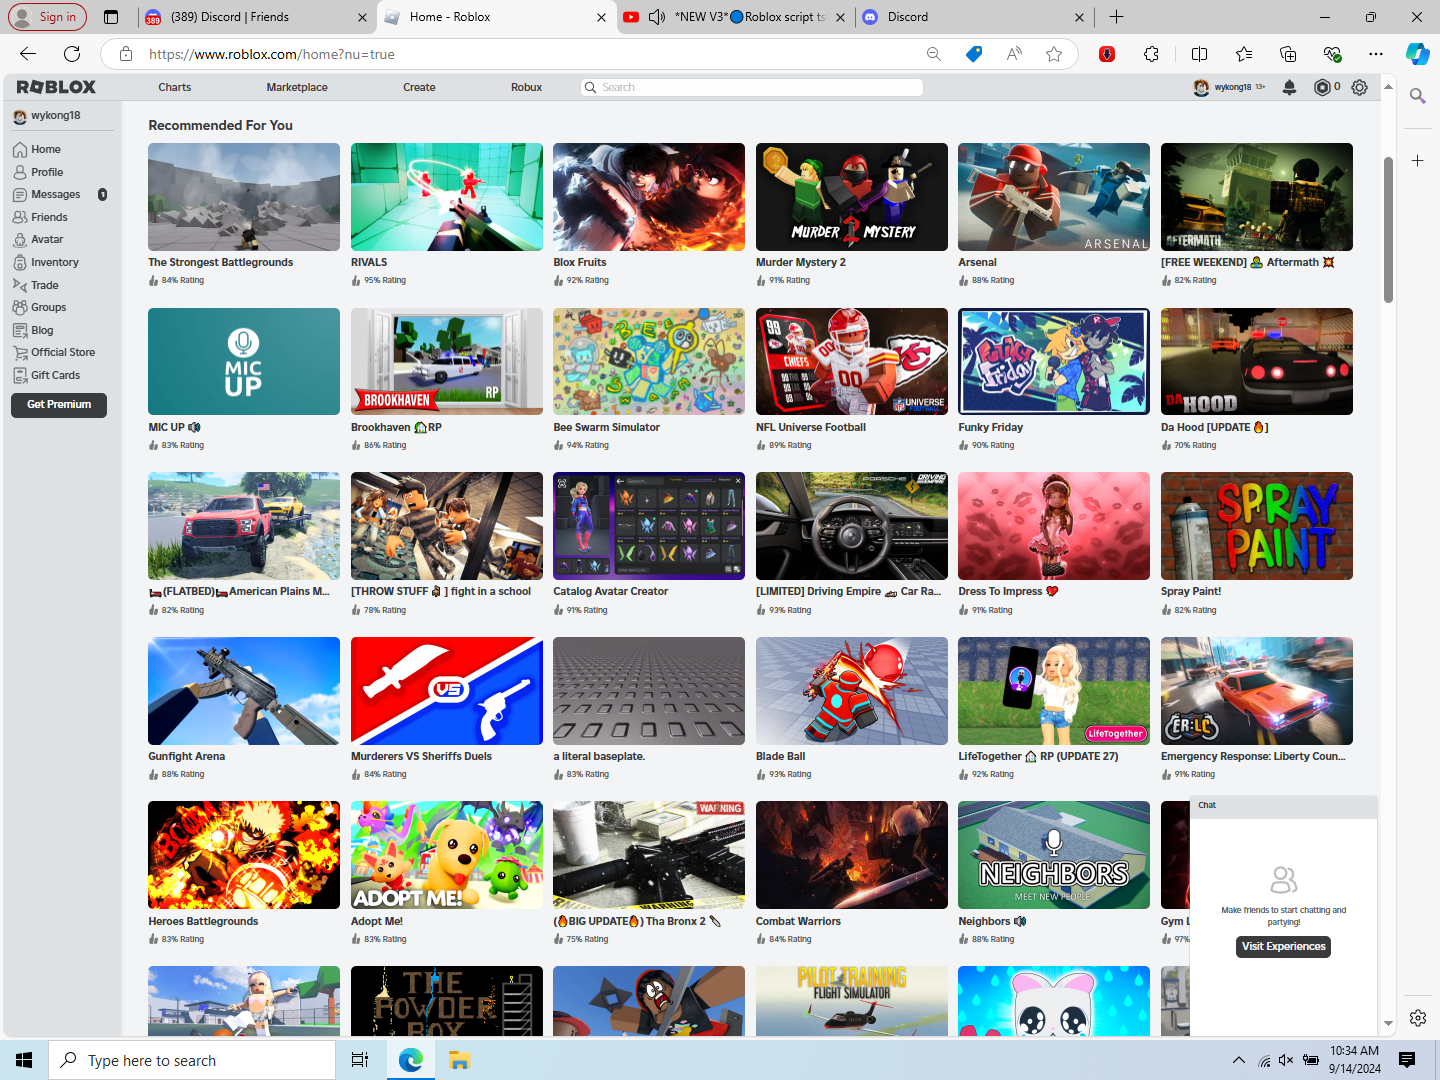Add this page to favorites star
Screen dimensions: 1440x1080
pos(1054,54)
